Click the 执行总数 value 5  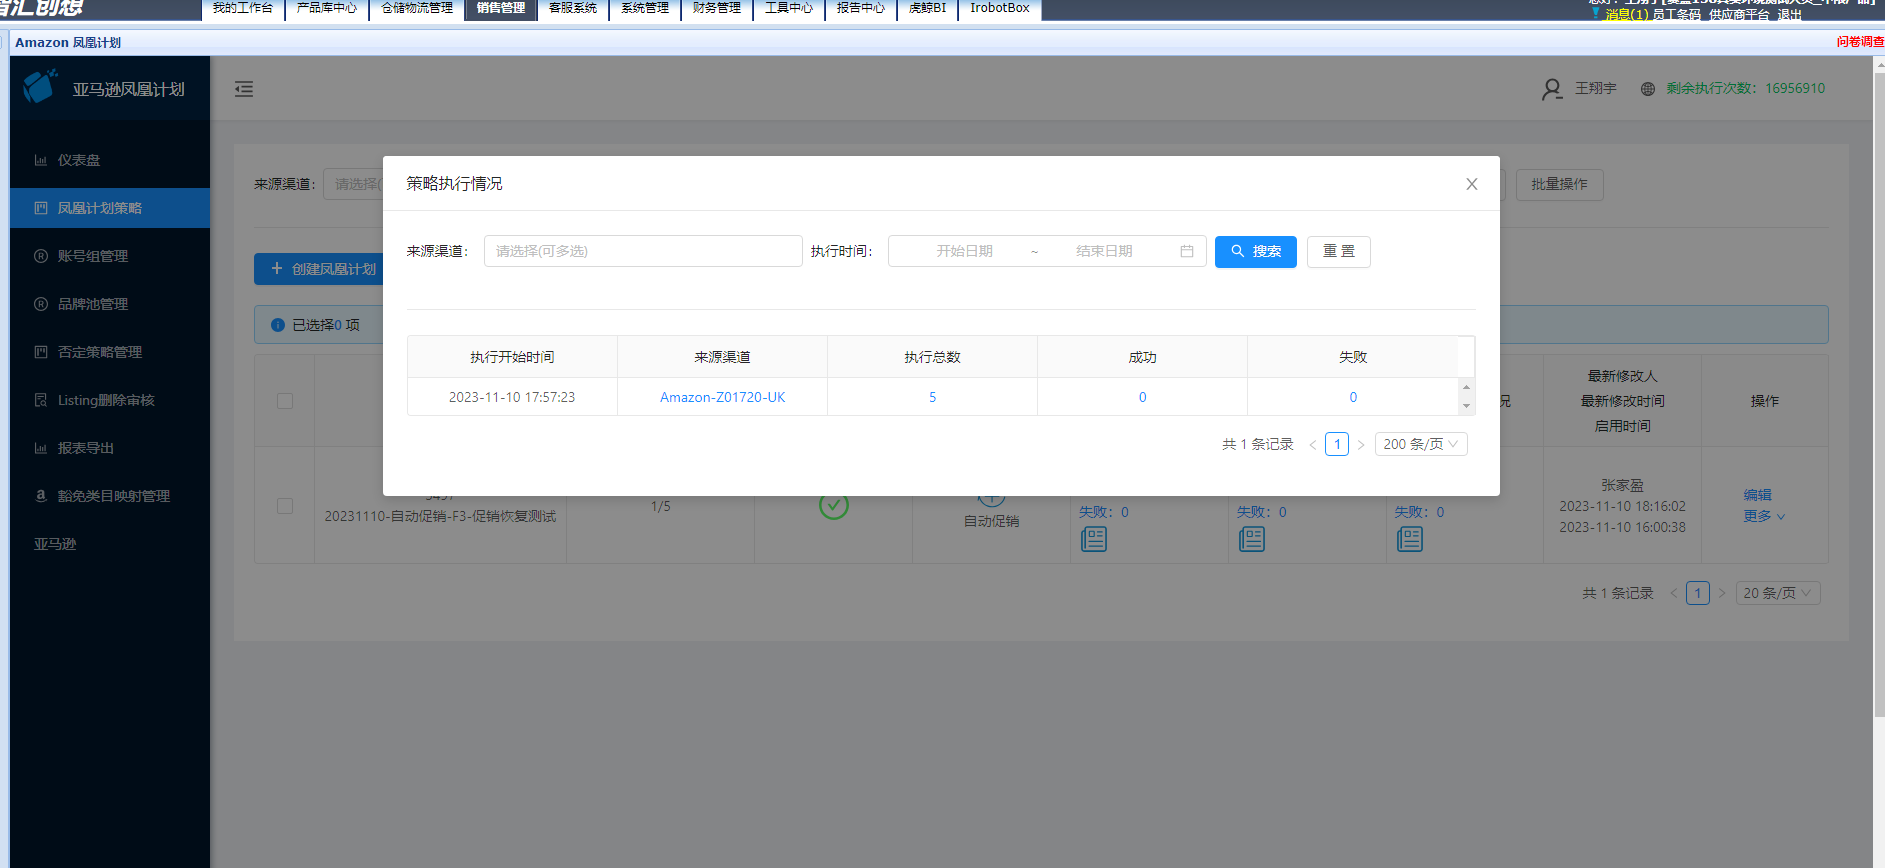[x=933, y=397]
